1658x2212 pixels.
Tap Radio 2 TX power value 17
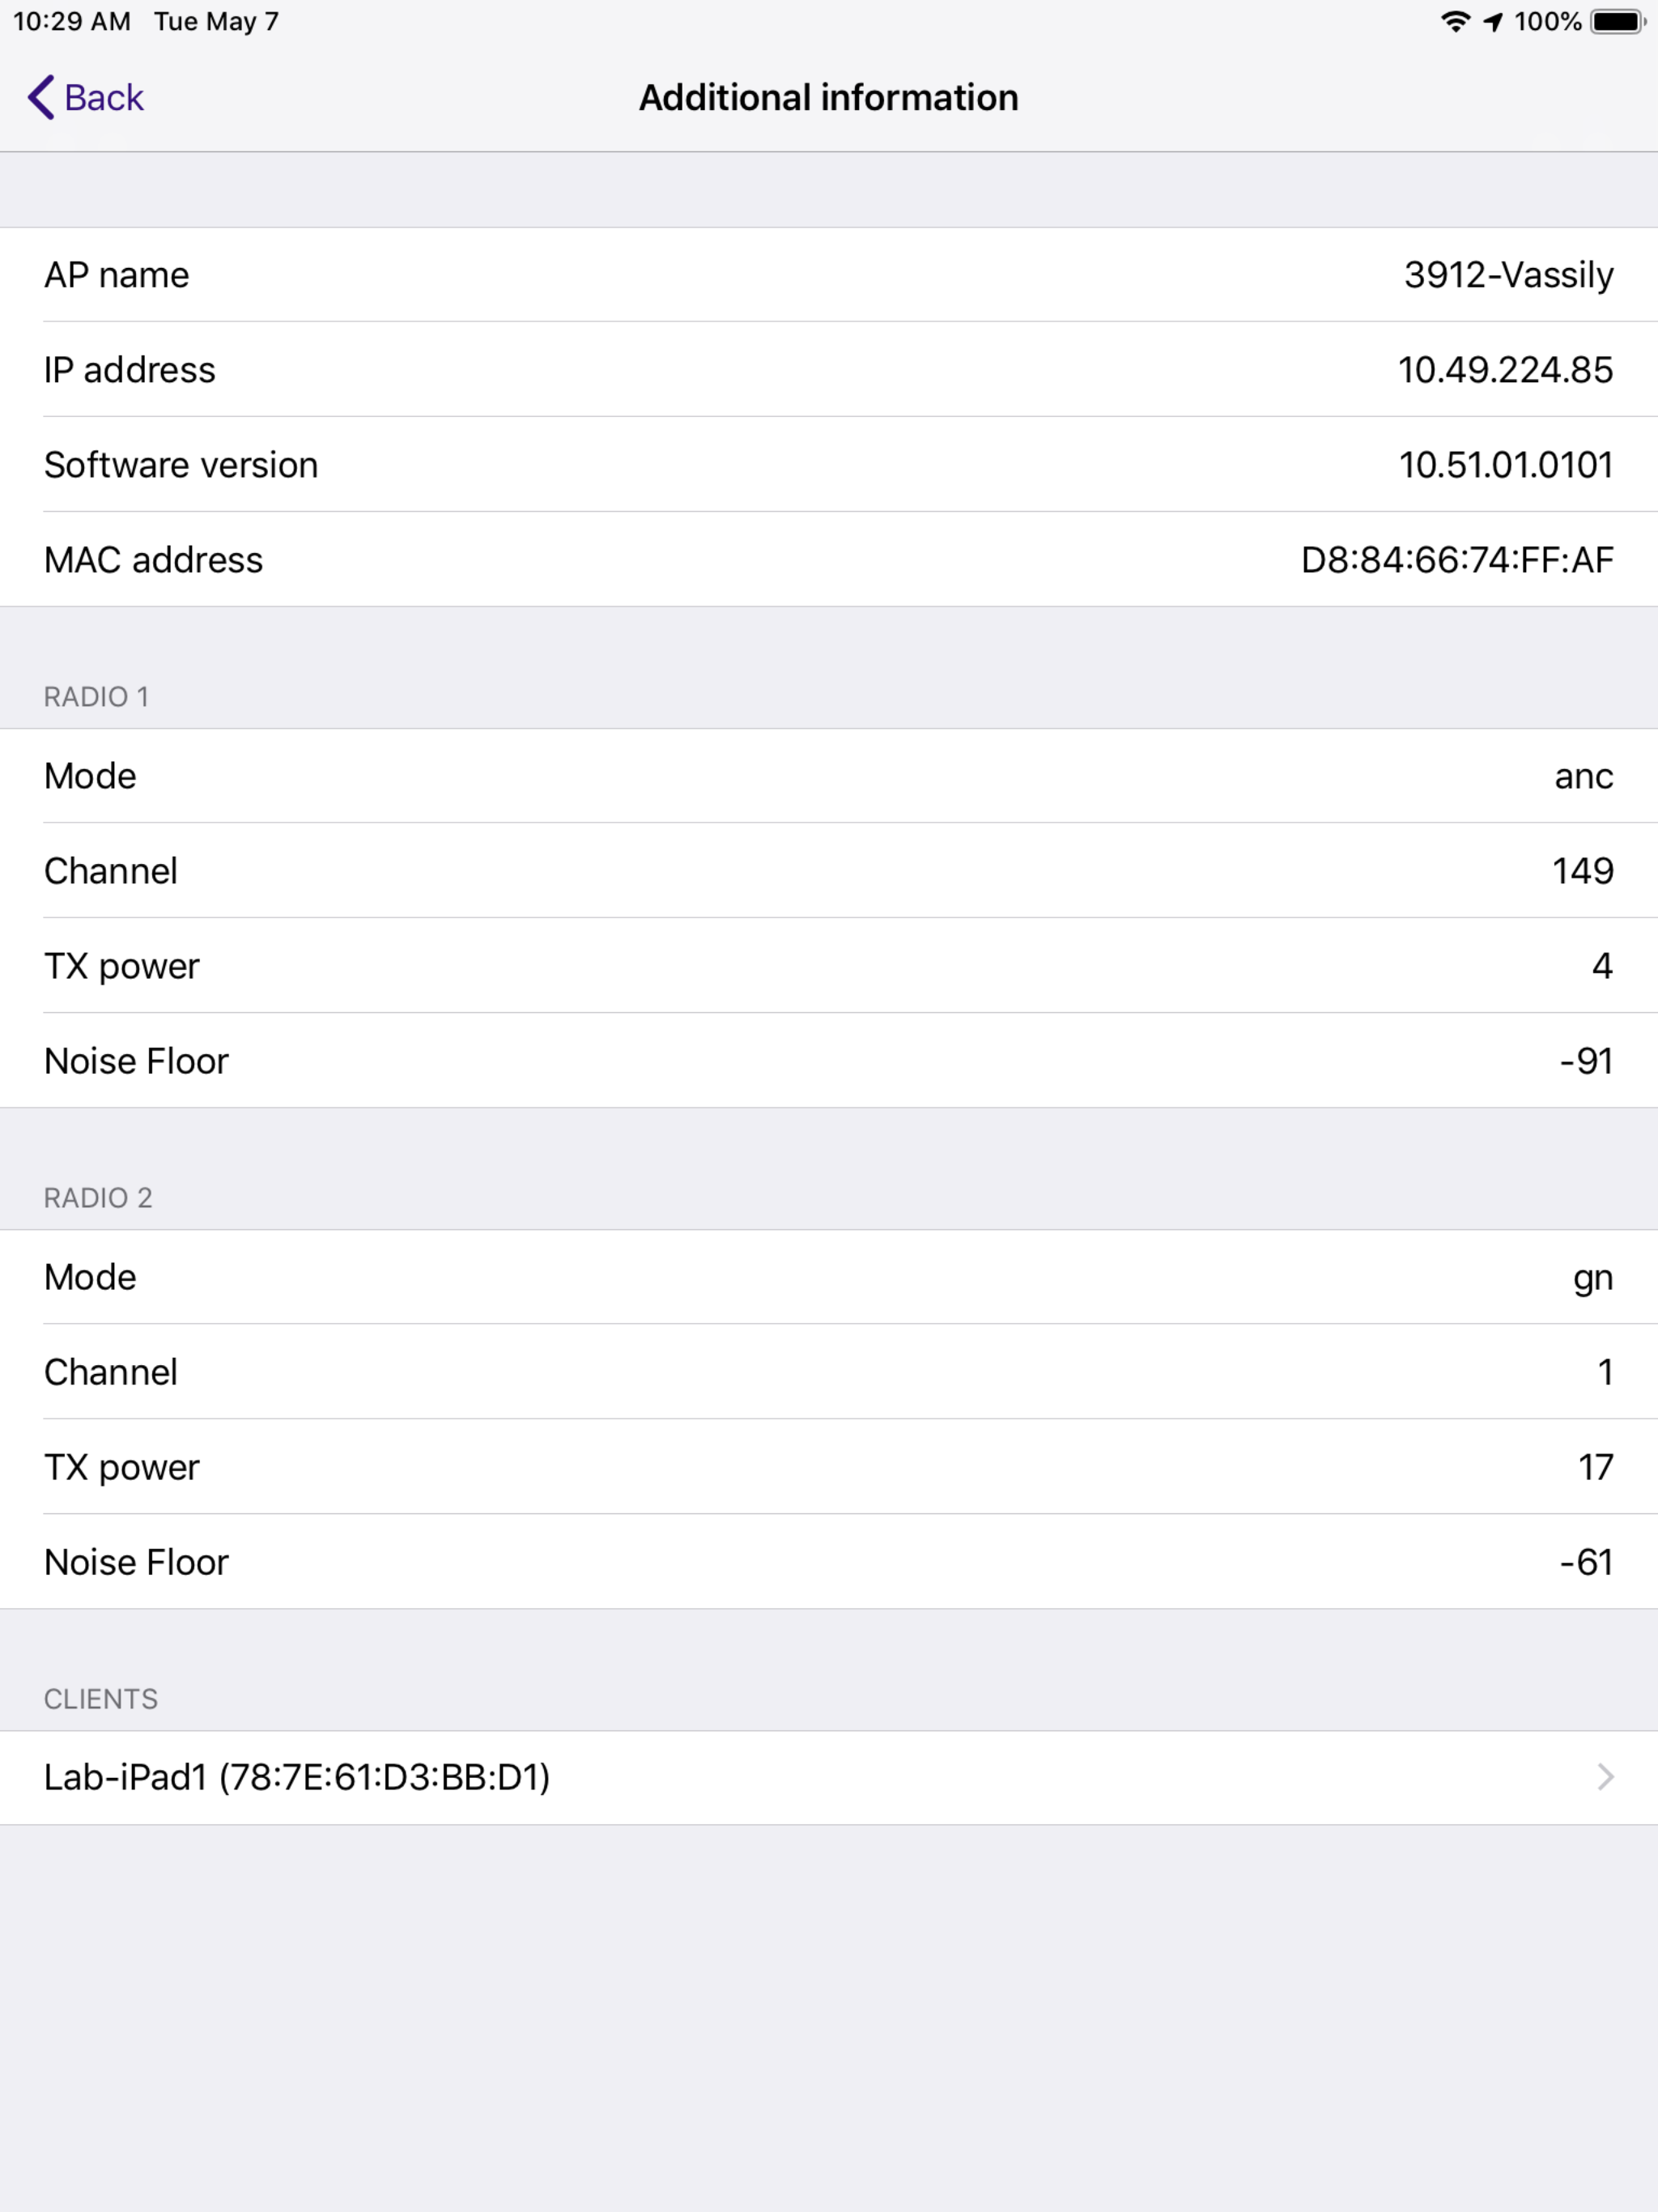[x=1595, y=1467]
